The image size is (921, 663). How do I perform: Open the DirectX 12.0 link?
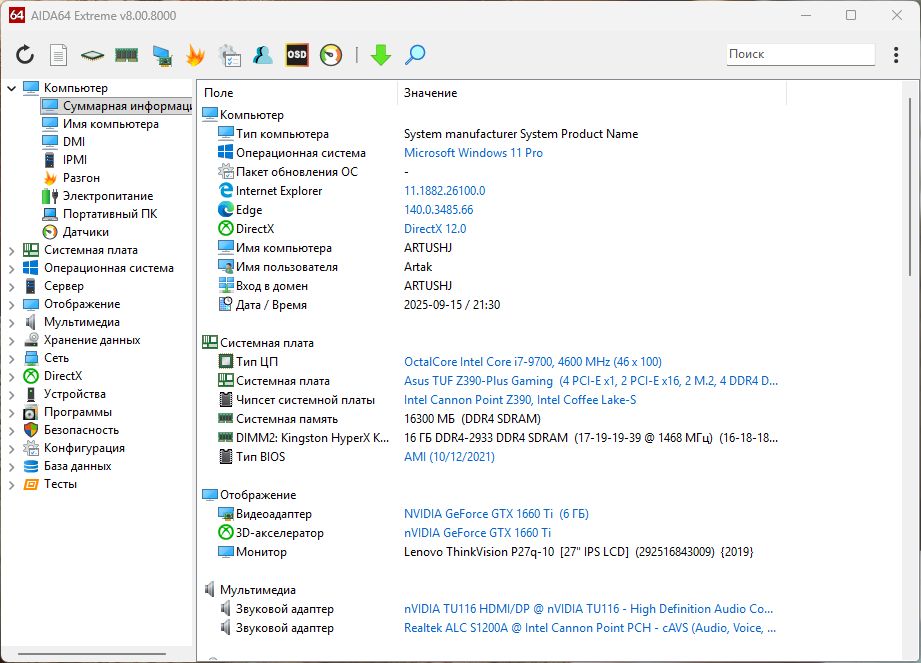(435, 229)
